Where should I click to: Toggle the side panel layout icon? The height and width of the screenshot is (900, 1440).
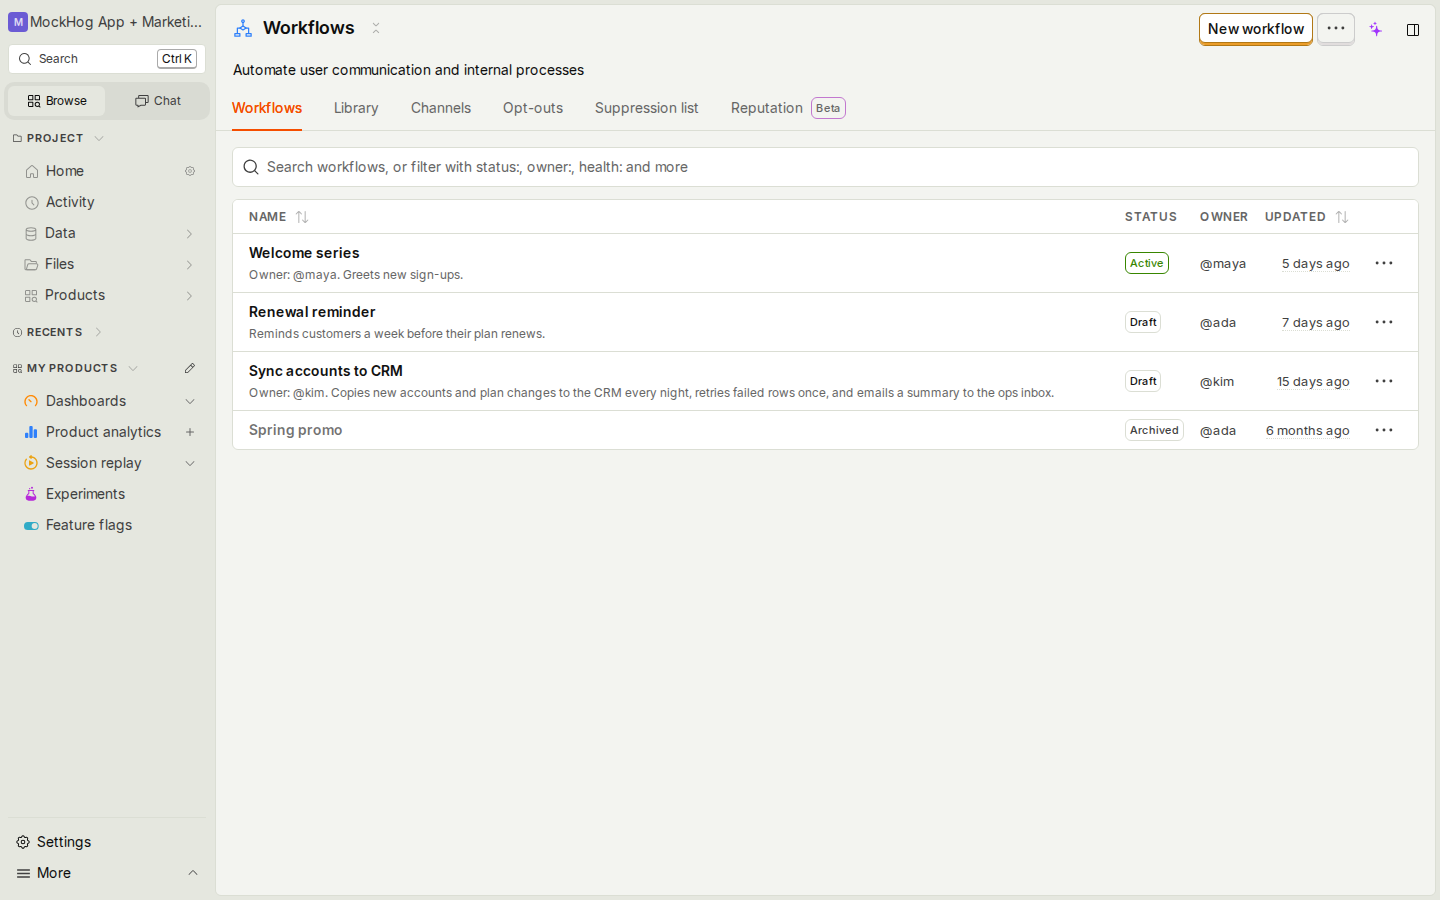point(1413,30)
